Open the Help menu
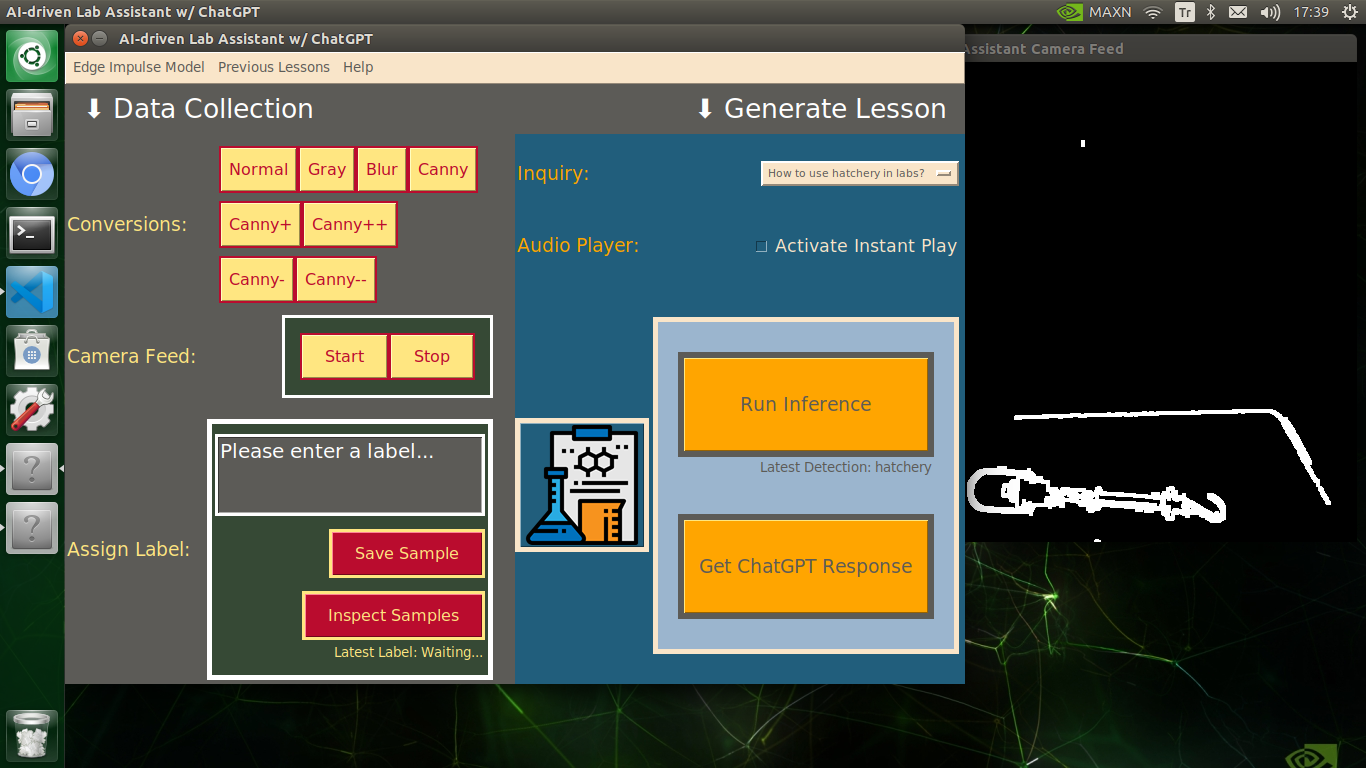The width and height of the screenshot is (1366, 768). [x=358, y=67]
